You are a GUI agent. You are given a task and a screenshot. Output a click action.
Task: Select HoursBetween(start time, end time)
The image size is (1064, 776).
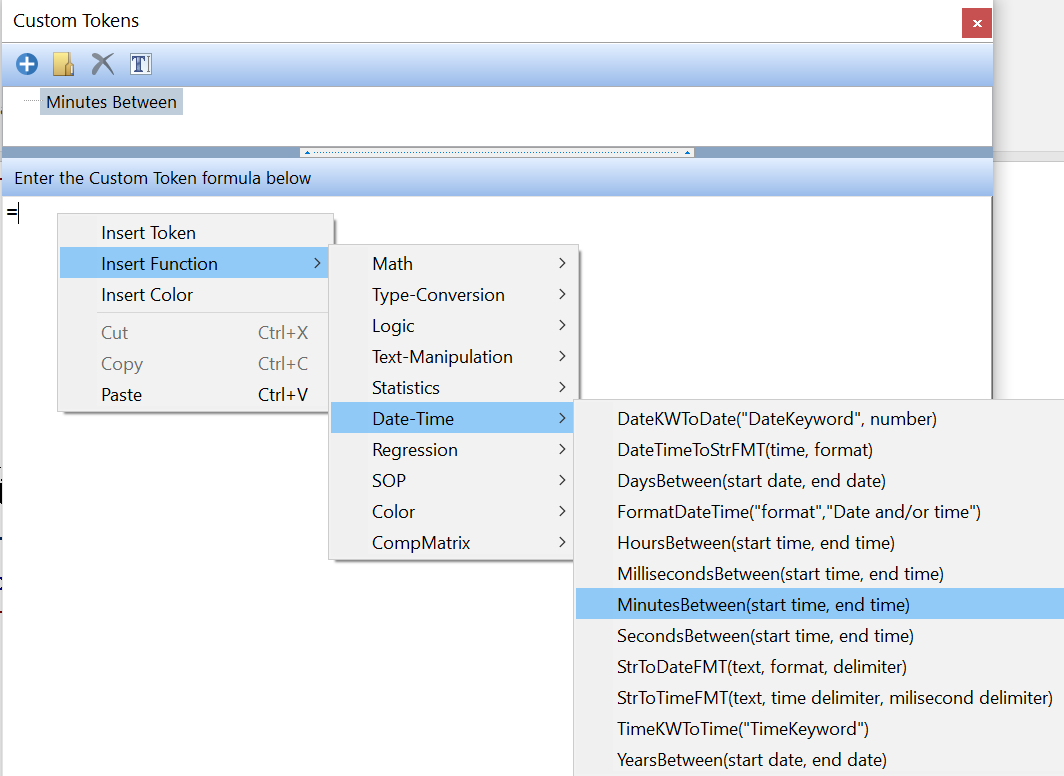point(755,543)
